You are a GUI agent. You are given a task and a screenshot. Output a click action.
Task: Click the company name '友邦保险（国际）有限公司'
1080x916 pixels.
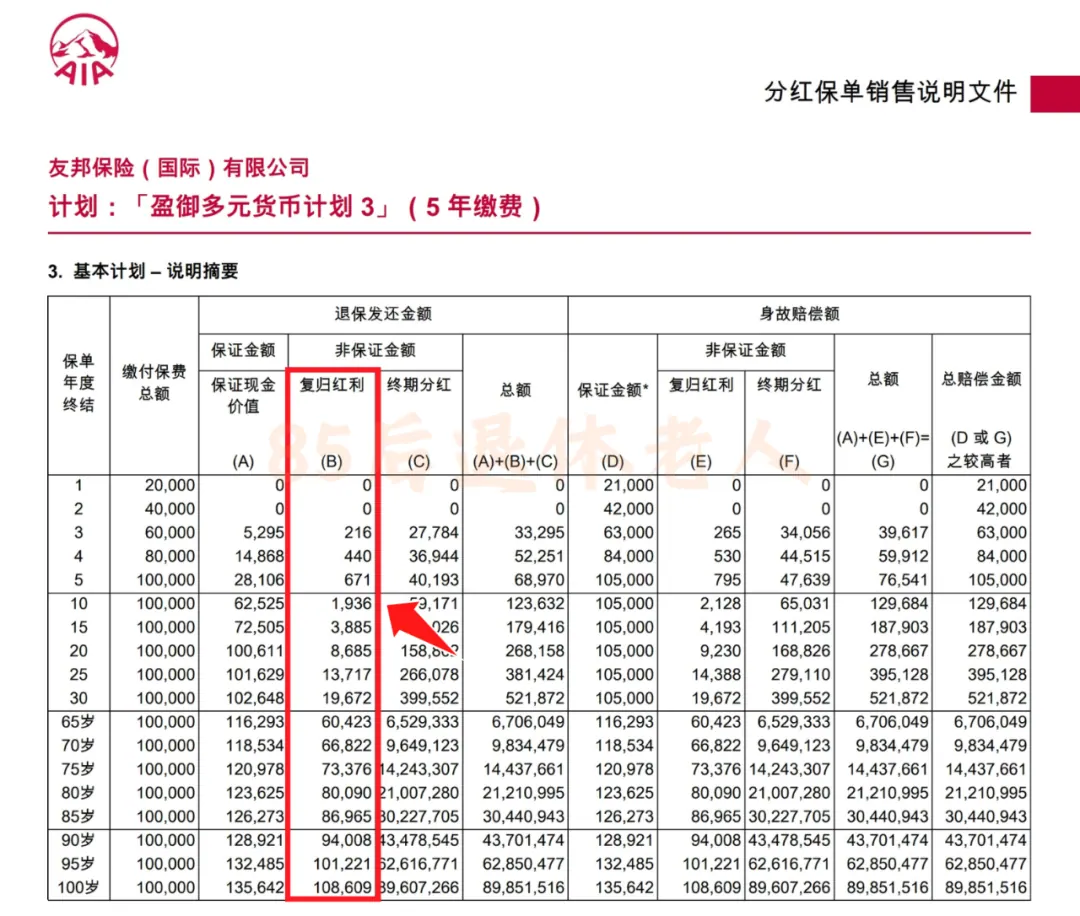point(178,167)
